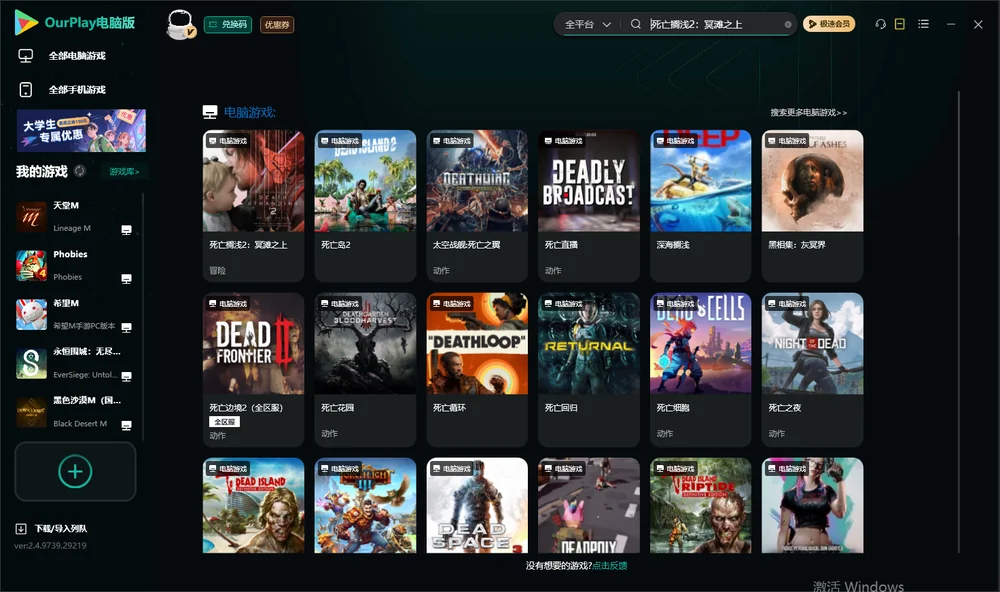This screenshot has height=592, width=1000.
Task: Click the search magnifier icon
Action: point(636,24)
